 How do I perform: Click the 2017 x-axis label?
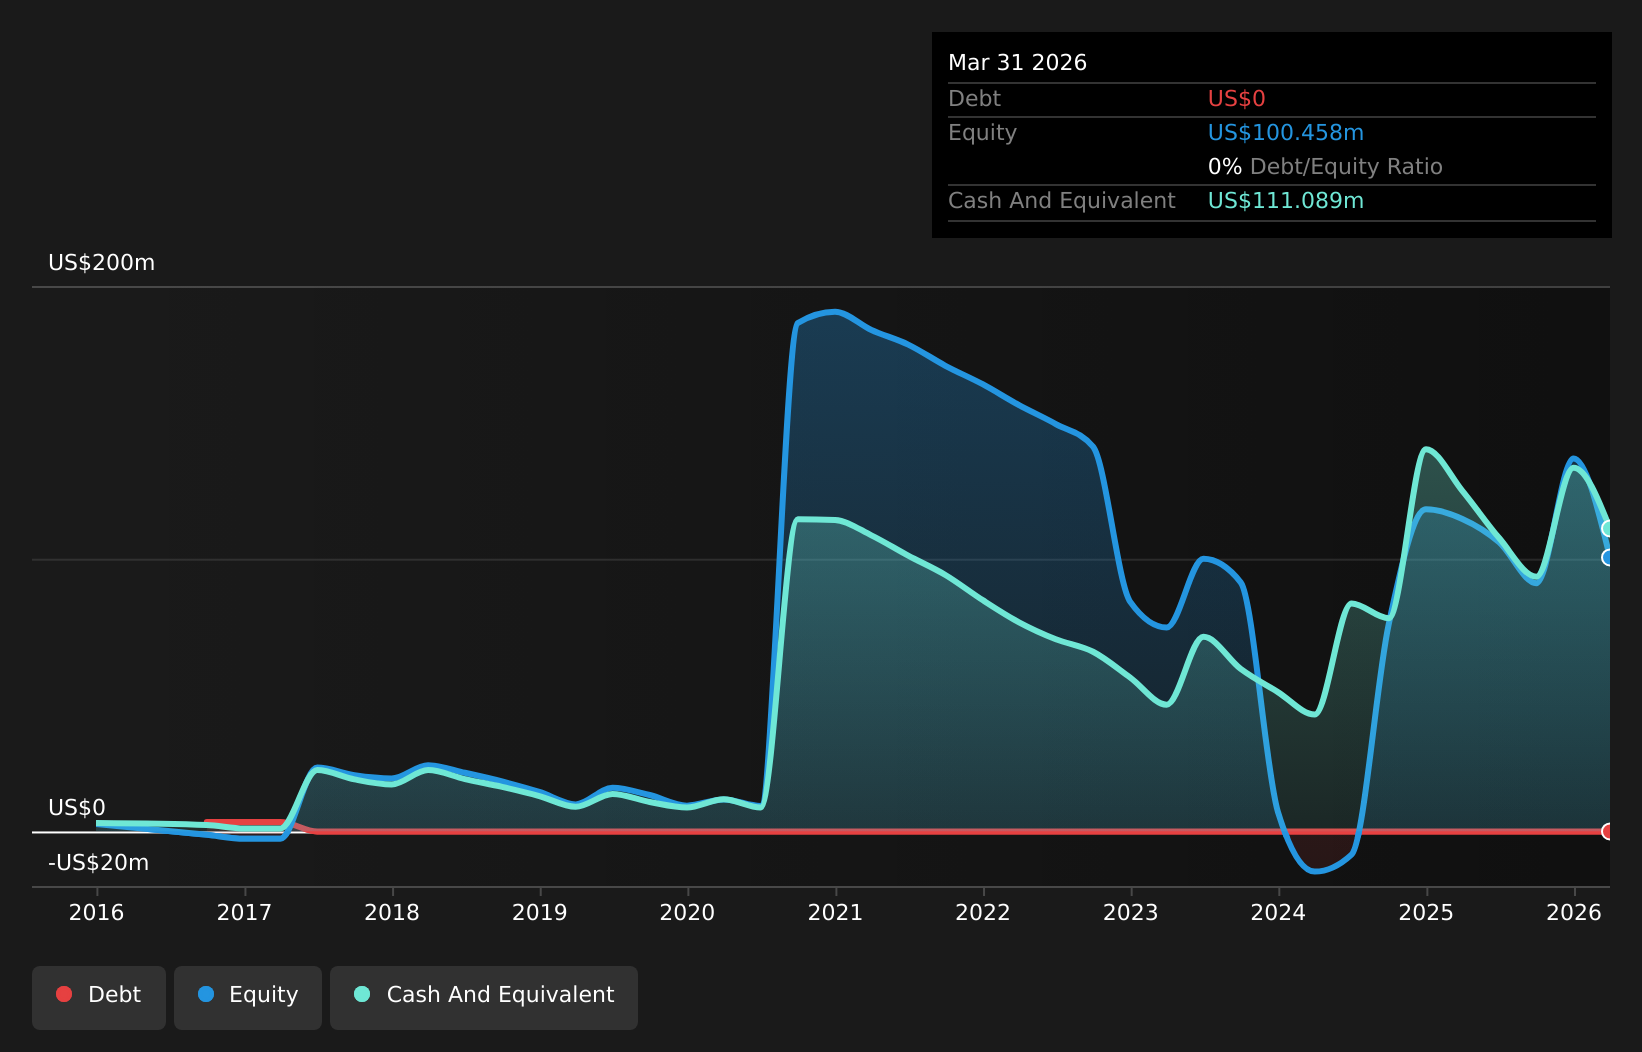pyautogui.click(x=244, y=912)
